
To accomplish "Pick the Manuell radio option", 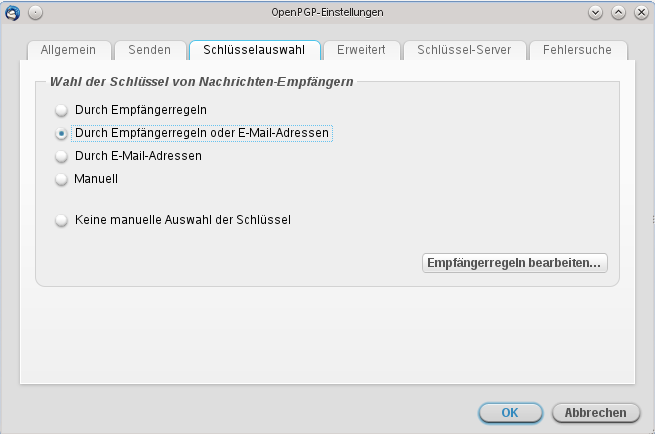I will pyautogui.click(x=62, y=179).
